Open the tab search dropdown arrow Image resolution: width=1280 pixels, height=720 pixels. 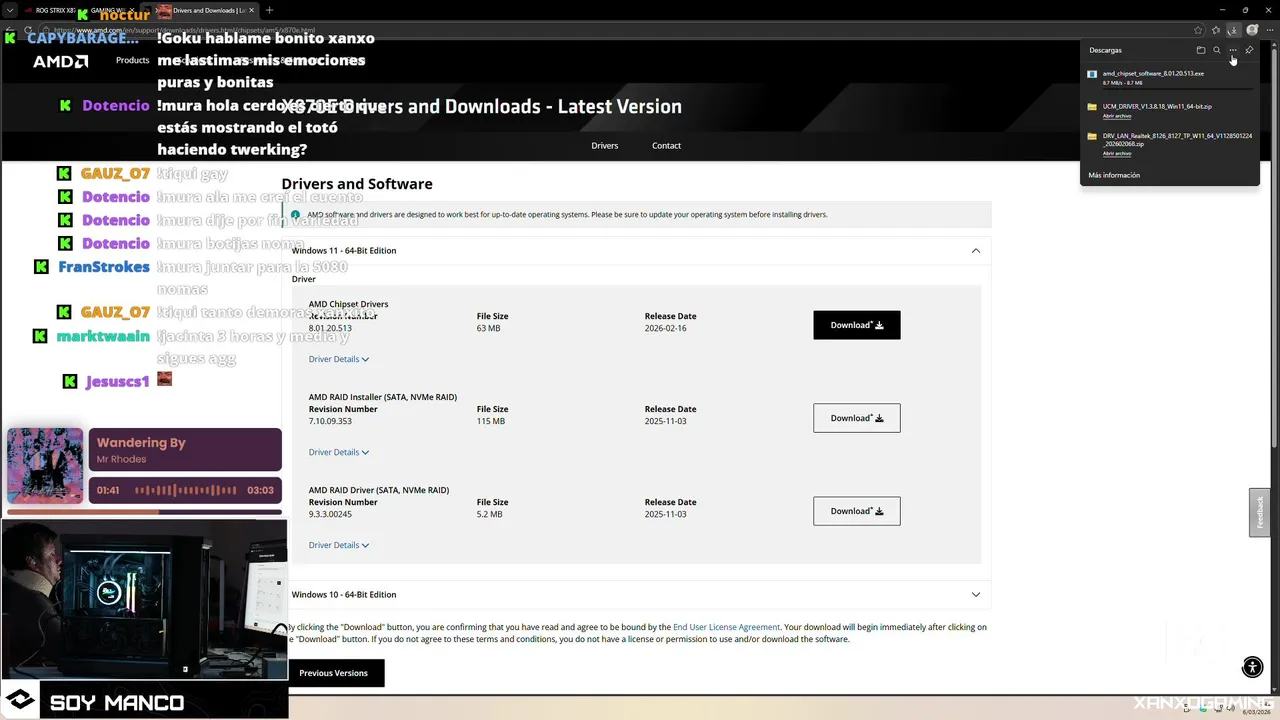point(9,10)
